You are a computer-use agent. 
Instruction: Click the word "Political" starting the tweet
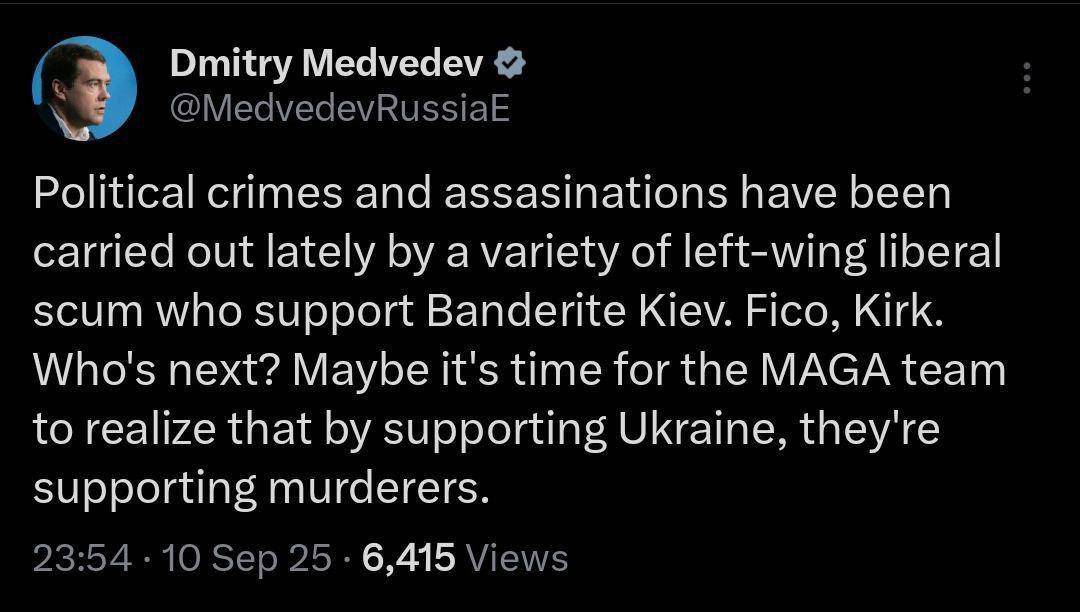point(114,193)
